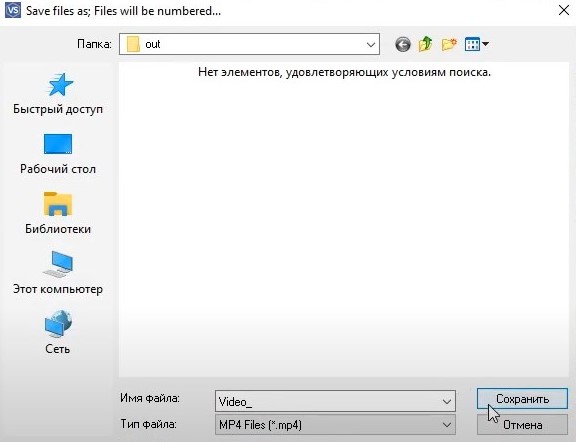Image resolution: width=576 pixels, height=442 pixels.
Task: Open the View menu icon dropdown
Action: pyautogui.click(x=476, y=44)
